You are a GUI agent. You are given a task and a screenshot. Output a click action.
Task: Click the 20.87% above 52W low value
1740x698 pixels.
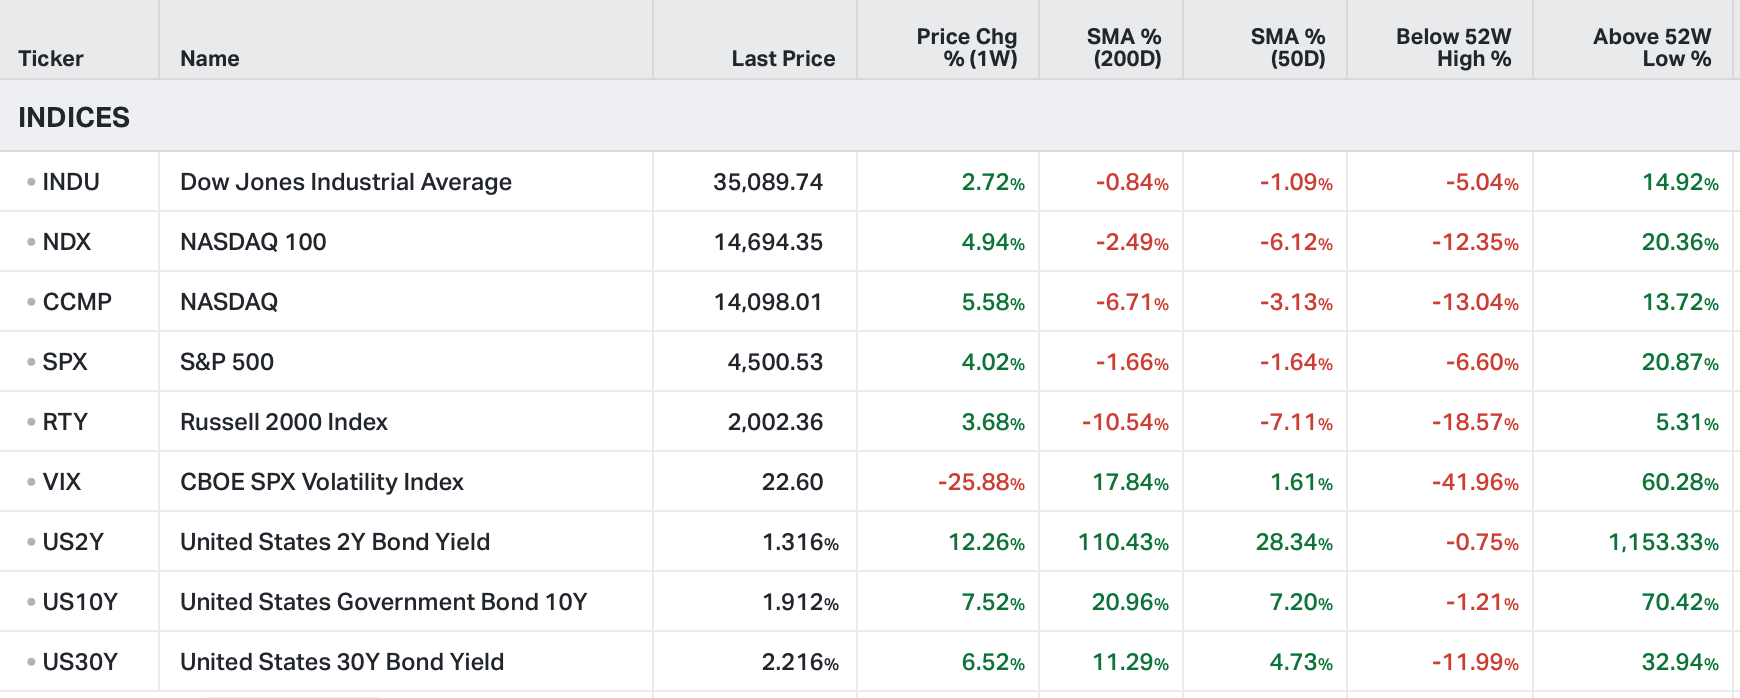(x=1680, y=362)
